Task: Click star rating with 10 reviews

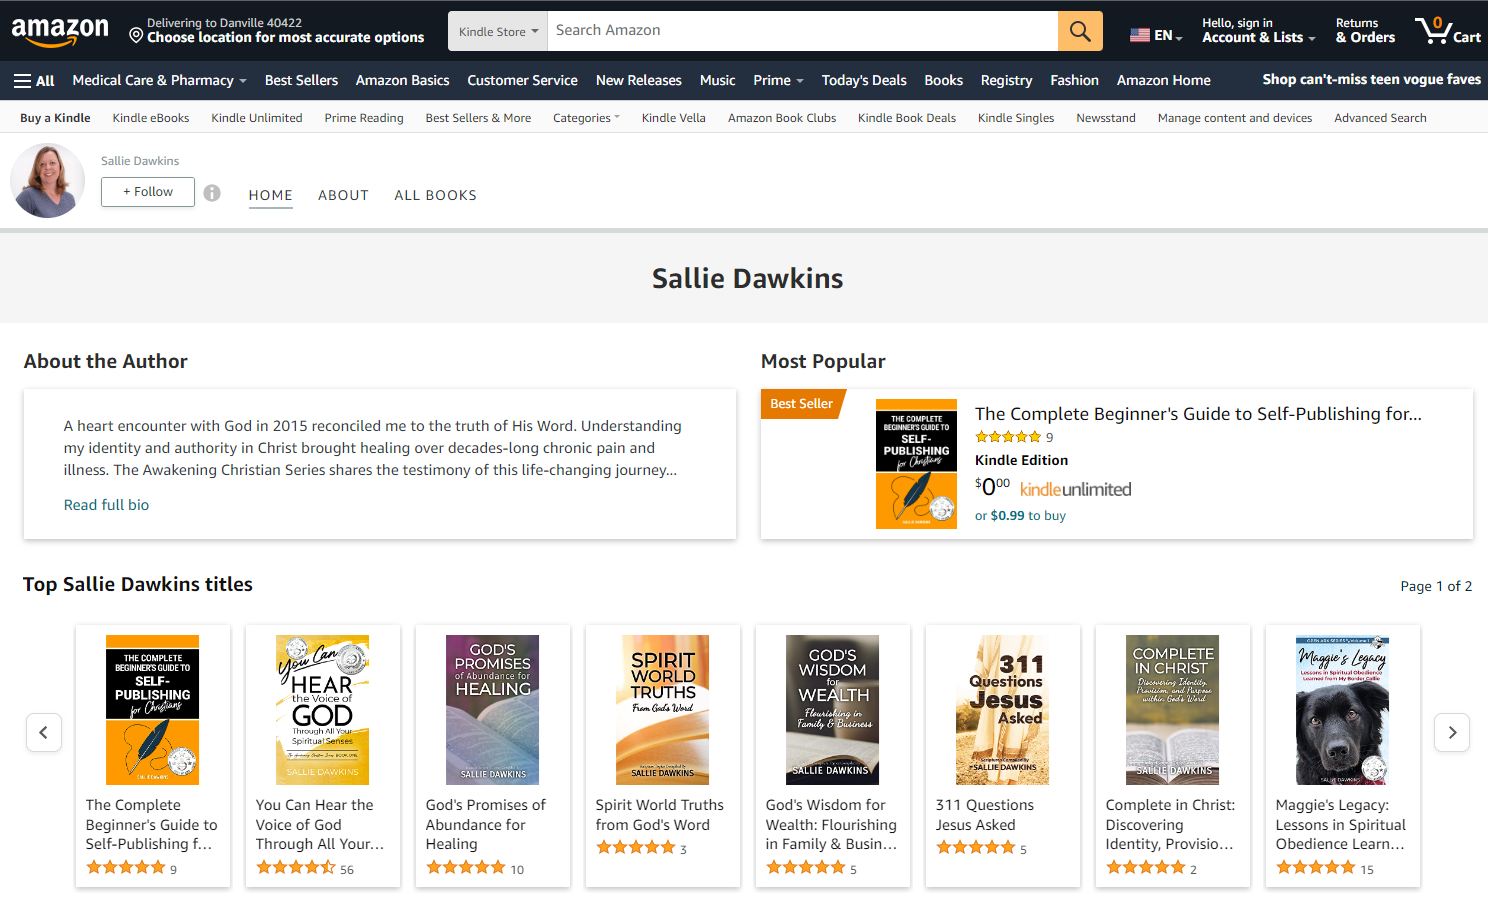Action: point(466,868)
